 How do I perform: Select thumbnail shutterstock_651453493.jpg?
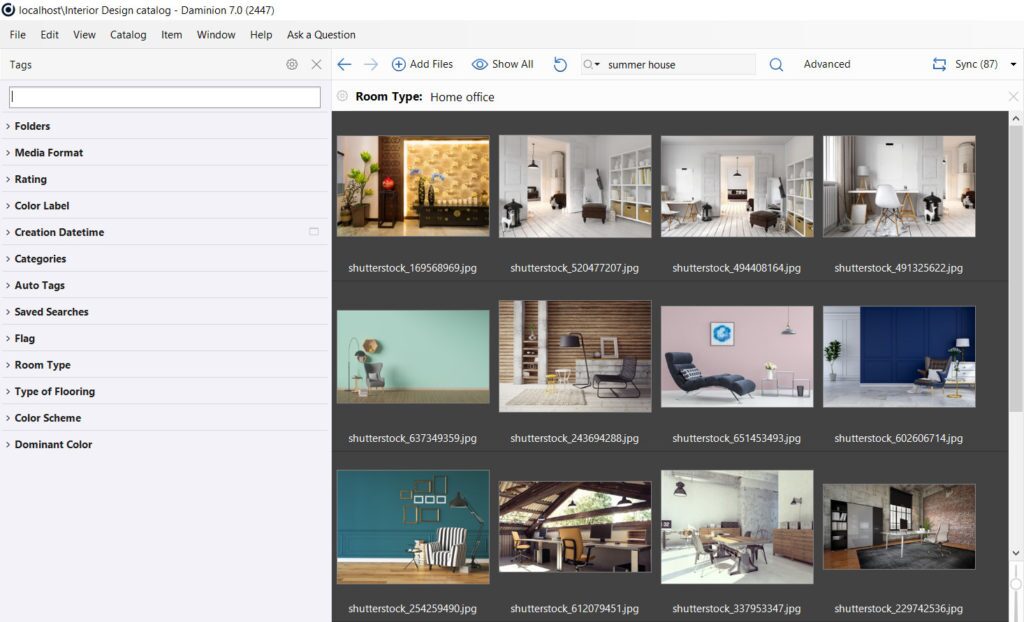[x=737, y=355]
